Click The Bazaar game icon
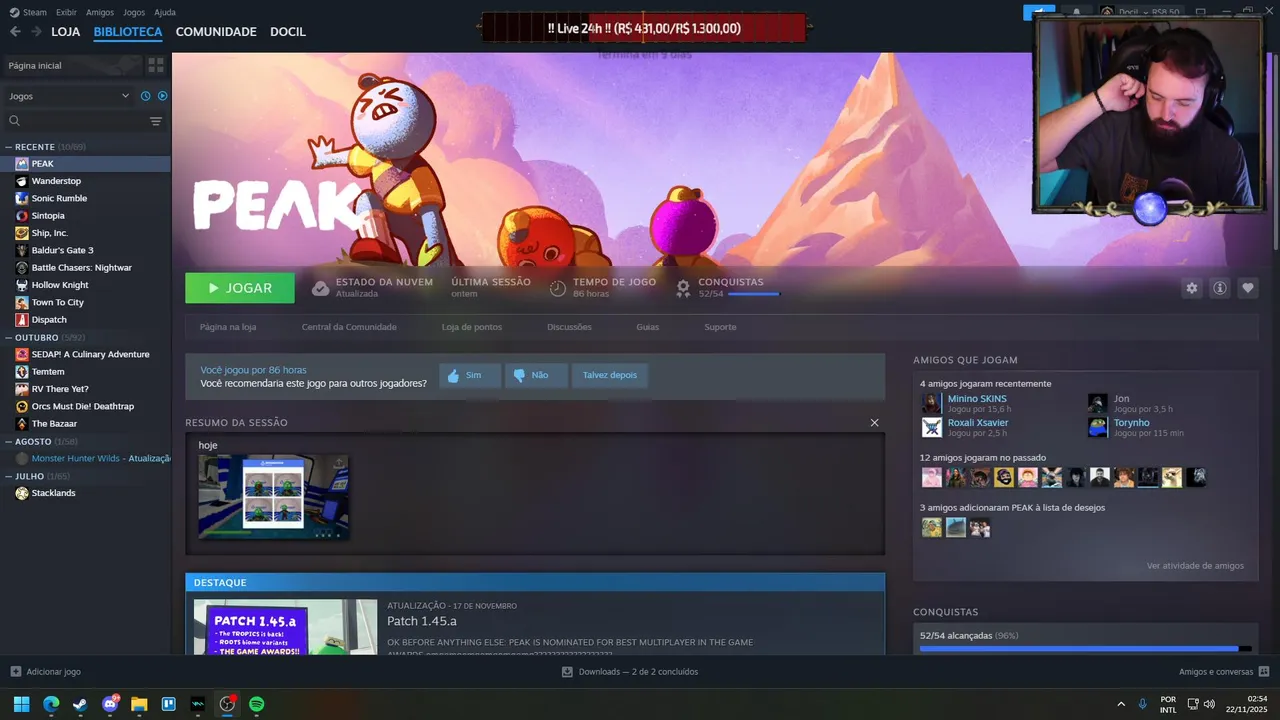Viewport: 1280px width, 720px height. (22, 424)
